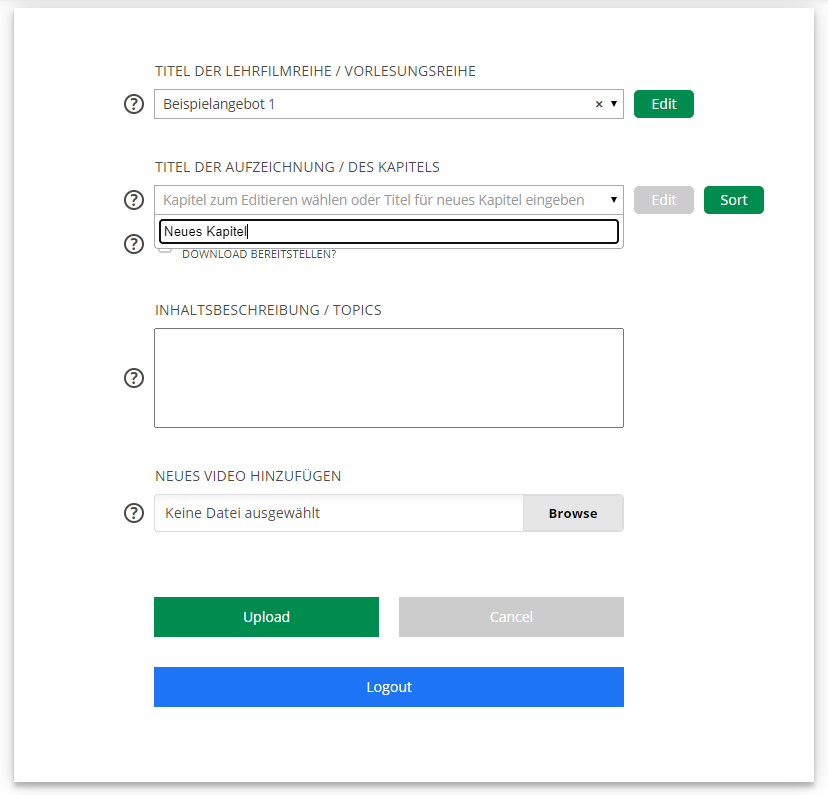Click the Keine Datei ausgewählt file field
828x795 pixels.
[x=338, y=513]
